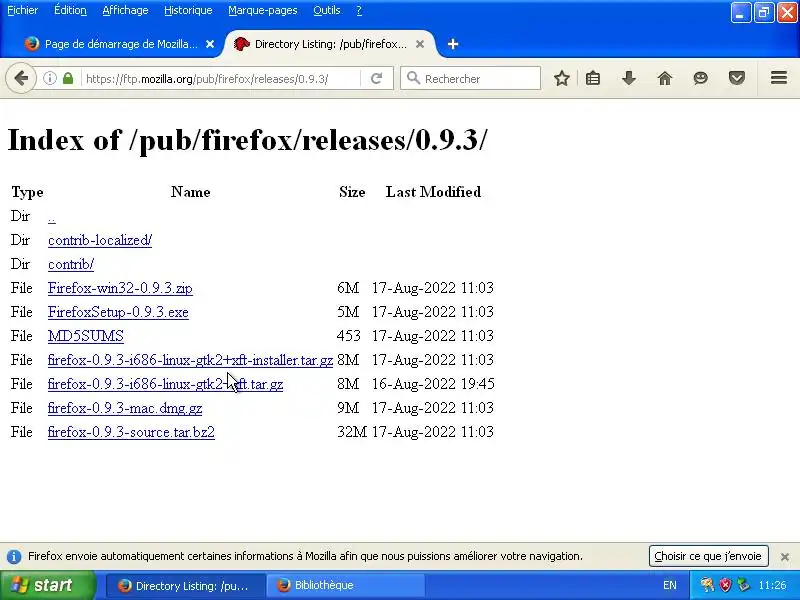Image resolution: width=800 pixels, height=600 pixels.
Task: Go back with the back arrow button
Action: click(21, 79)
